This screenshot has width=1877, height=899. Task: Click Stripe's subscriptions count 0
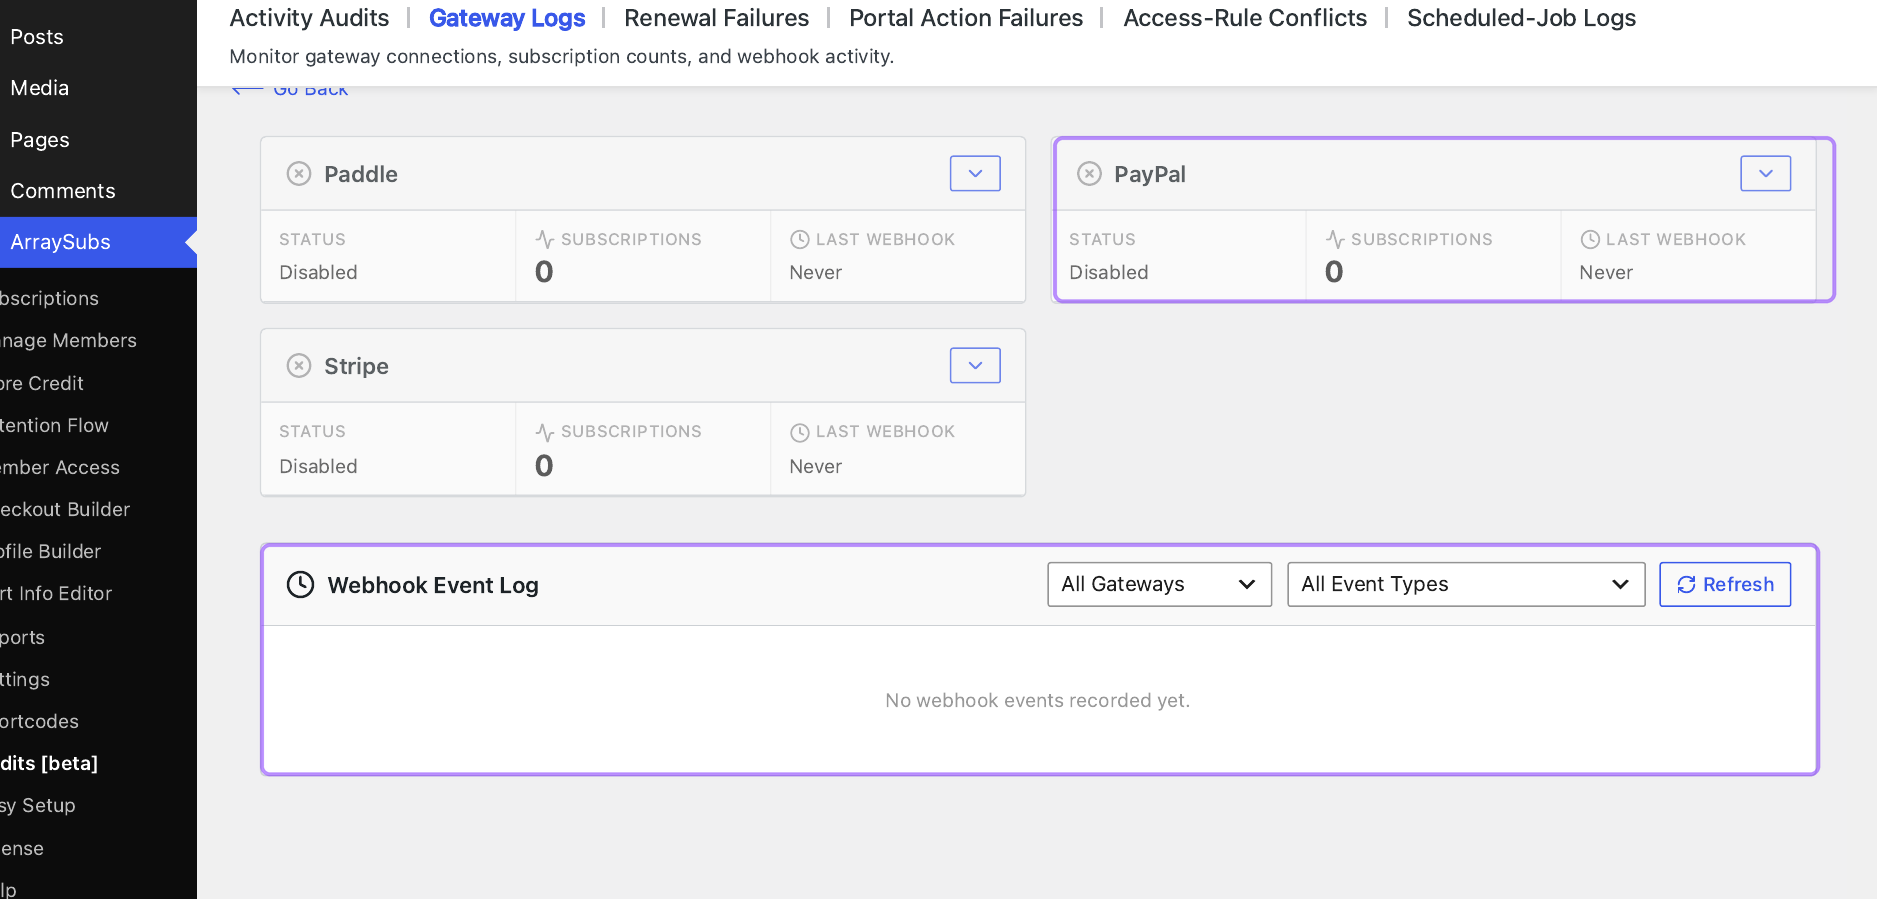544,465
